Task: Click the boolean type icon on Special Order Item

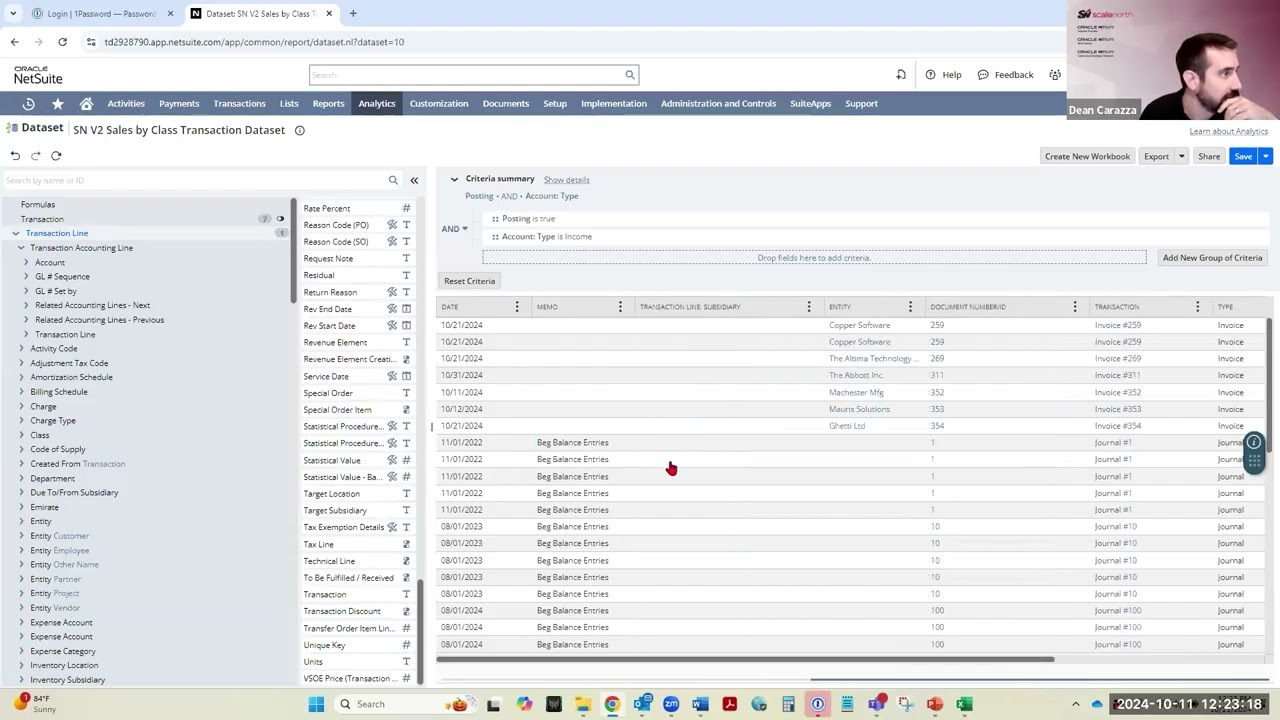Action: pos(406,410)
